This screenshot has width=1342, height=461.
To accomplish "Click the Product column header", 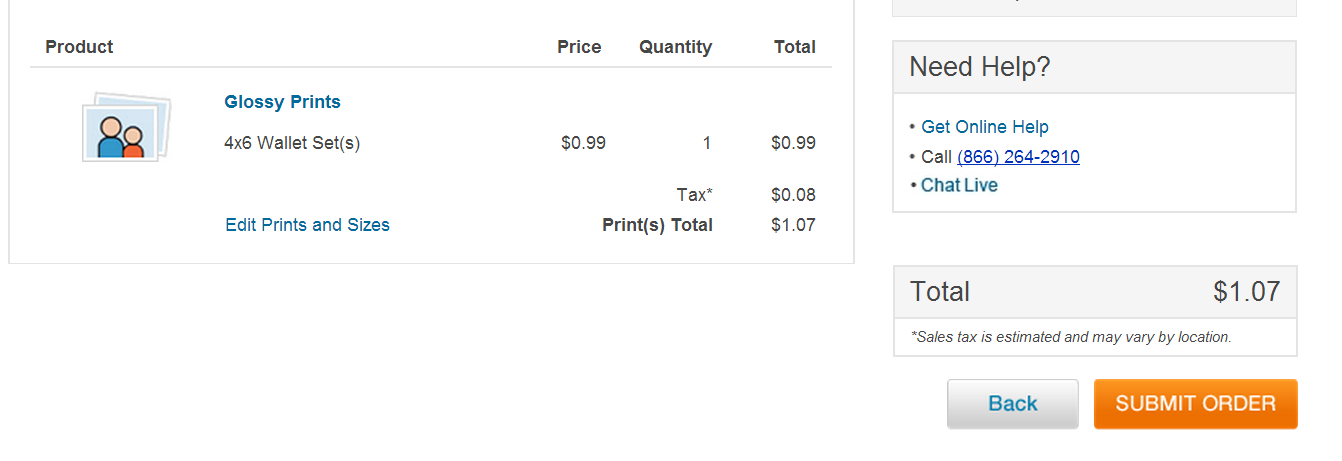I will [79, 47].
